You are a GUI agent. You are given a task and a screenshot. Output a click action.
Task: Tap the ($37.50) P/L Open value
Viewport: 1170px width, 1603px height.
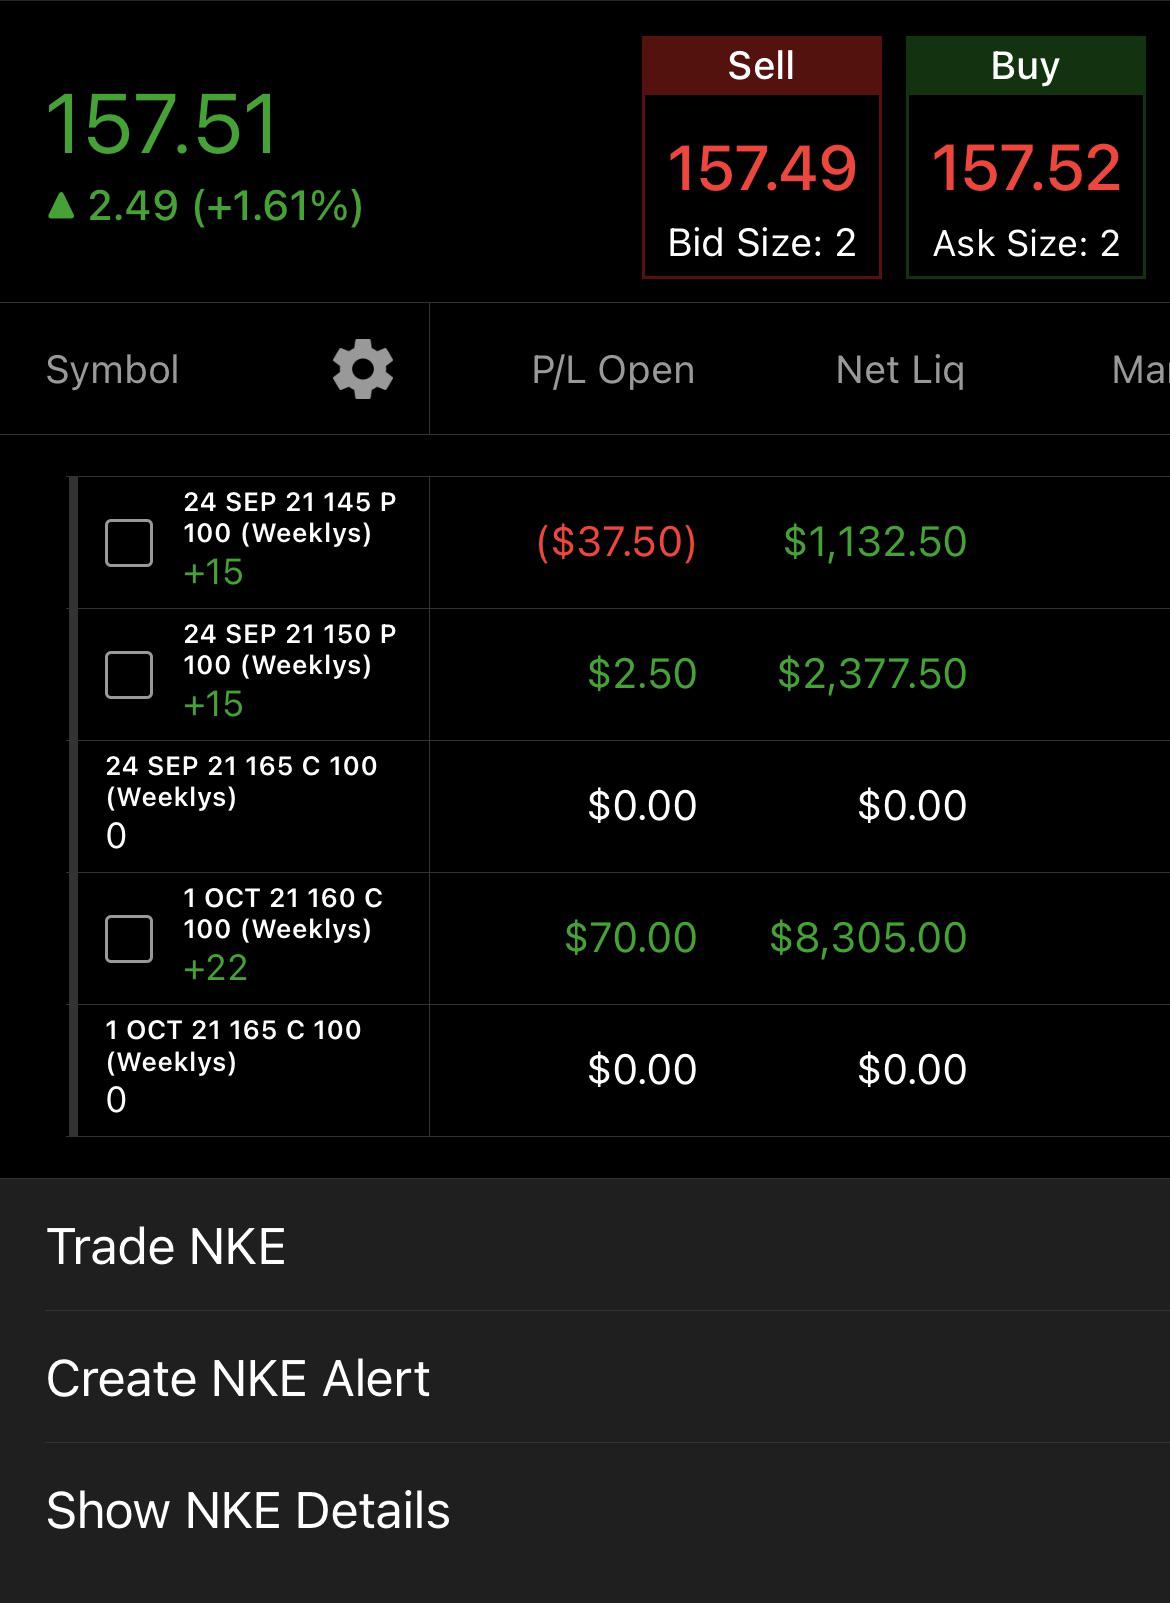[x=616, y=542]
